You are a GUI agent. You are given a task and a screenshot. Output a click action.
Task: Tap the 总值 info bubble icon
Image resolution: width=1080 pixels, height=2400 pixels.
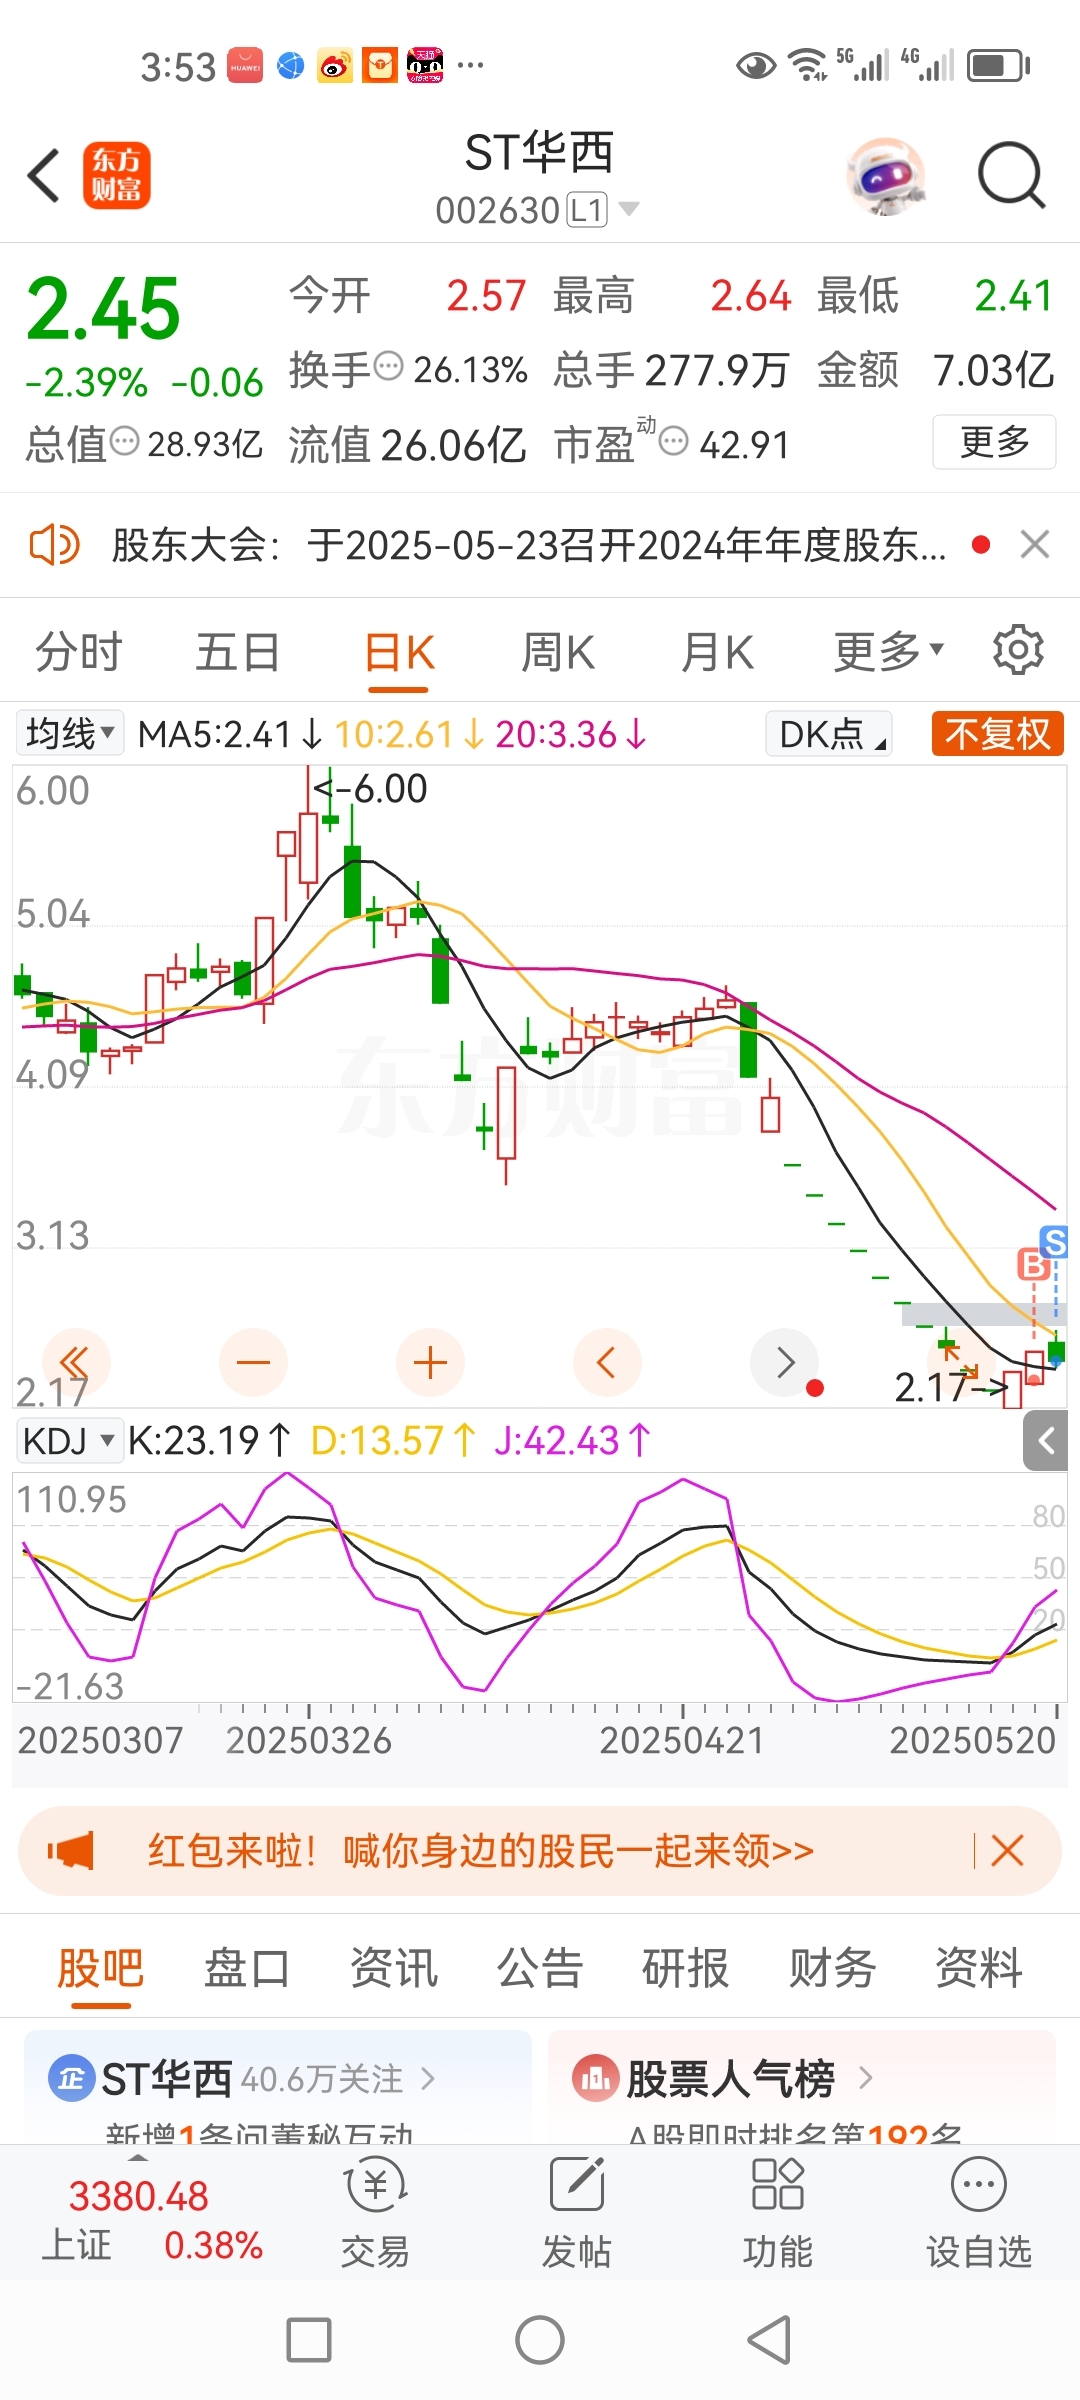pos(124,441)
